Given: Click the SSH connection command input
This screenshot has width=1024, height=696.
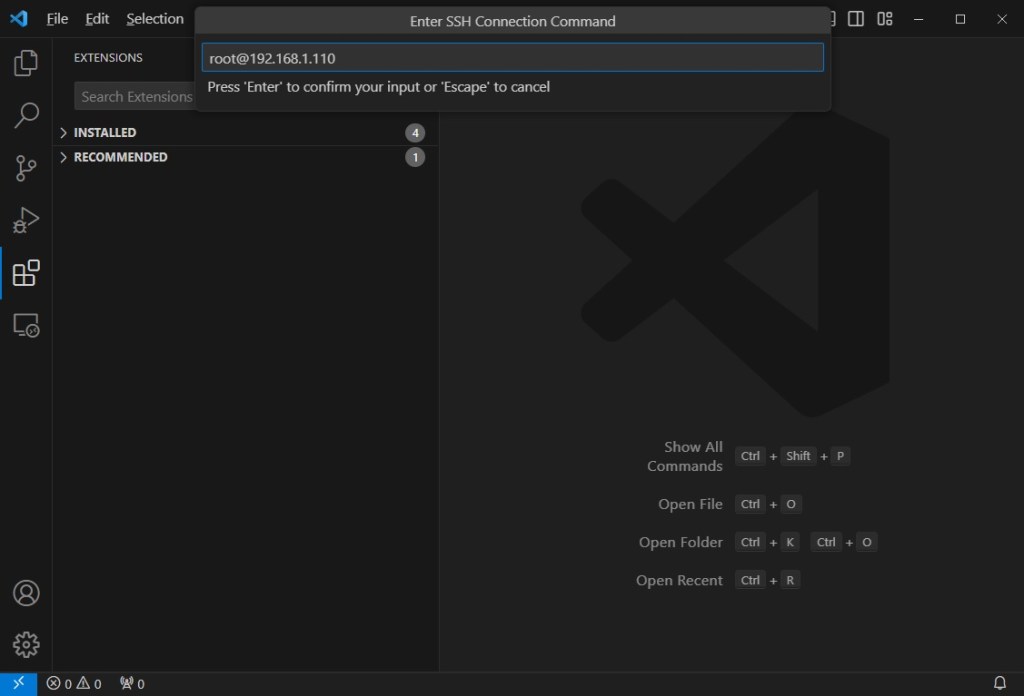Looking at the screenshot, I should (x=512, y=58).
